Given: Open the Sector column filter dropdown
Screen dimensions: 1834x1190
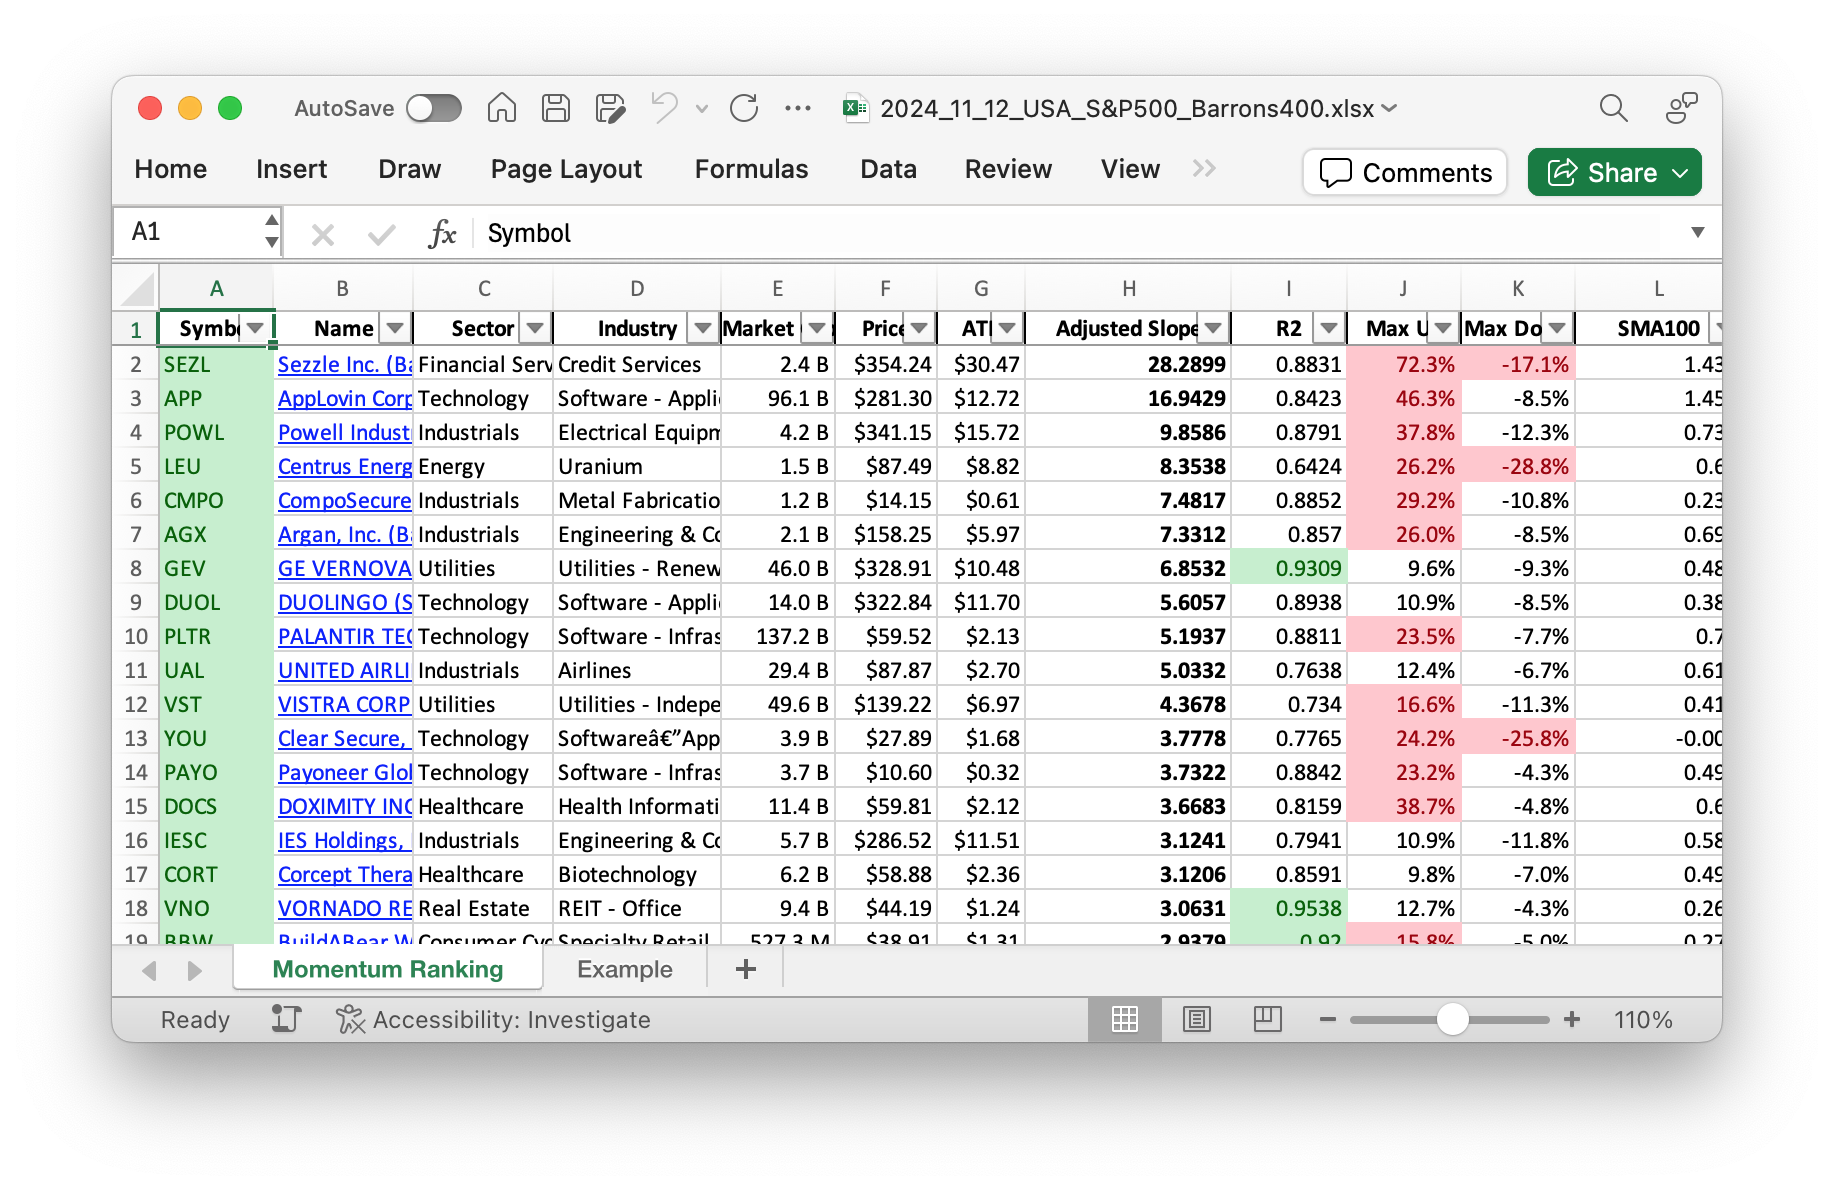Looking at the screenshot, I should (536, 328).
